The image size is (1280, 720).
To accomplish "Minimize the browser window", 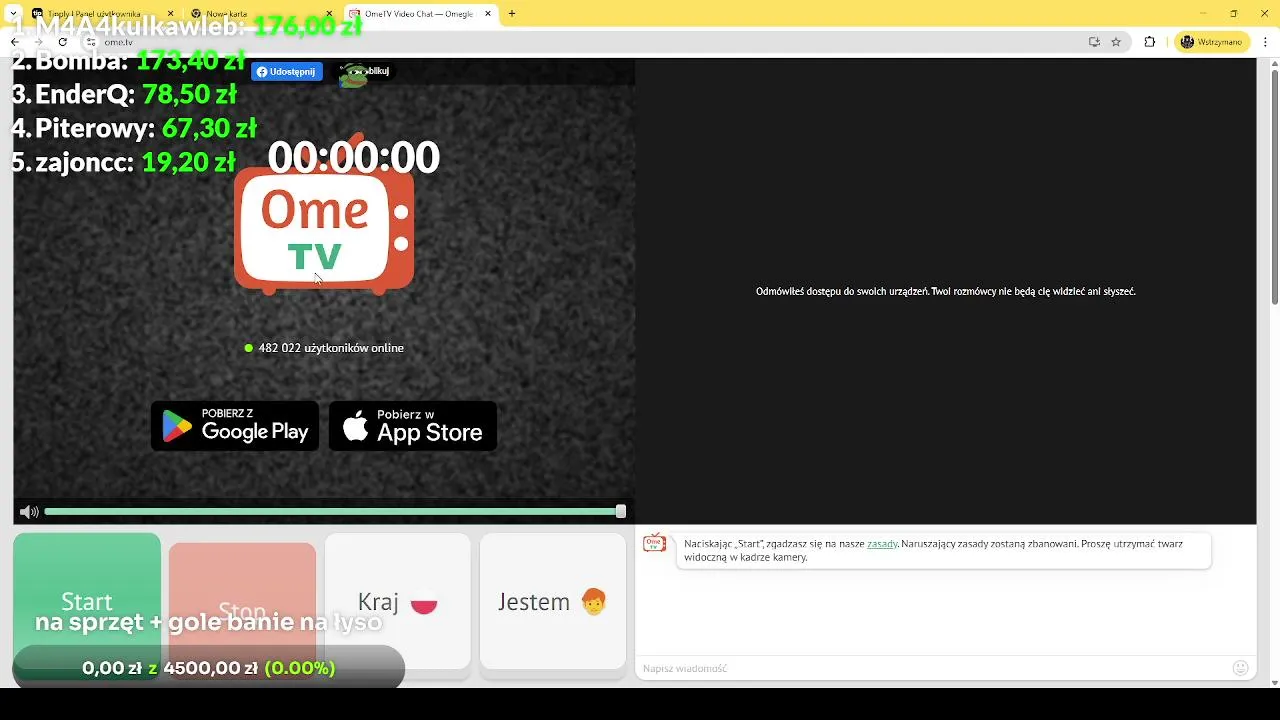I will [x=1202, y=14].
